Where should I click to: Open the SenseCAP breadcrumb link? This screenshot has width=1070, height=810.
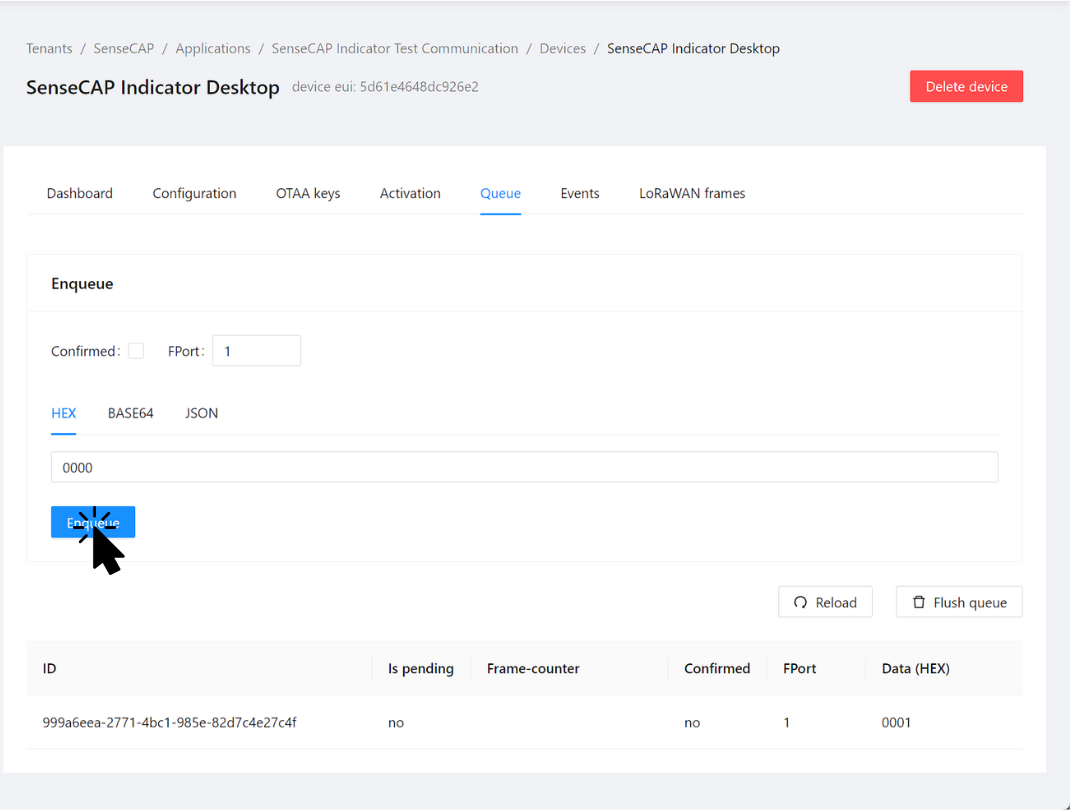[x=124, y=48]
